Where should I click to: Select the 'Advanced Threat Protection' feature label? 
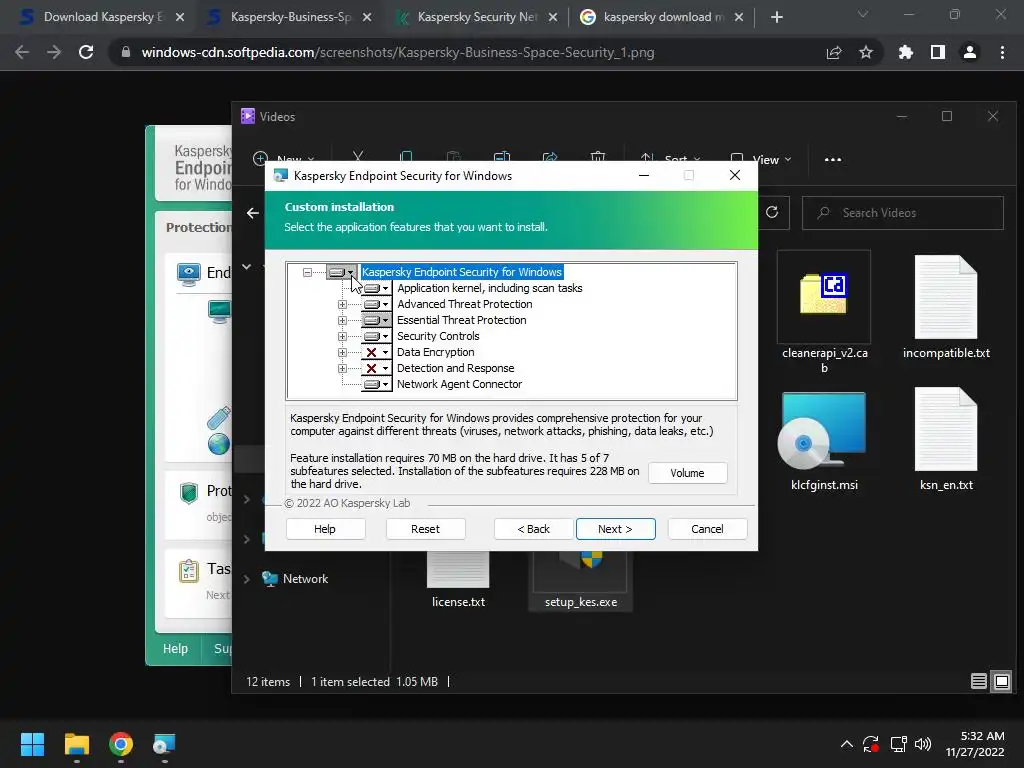pyautogui.click(x=464, y=304)
